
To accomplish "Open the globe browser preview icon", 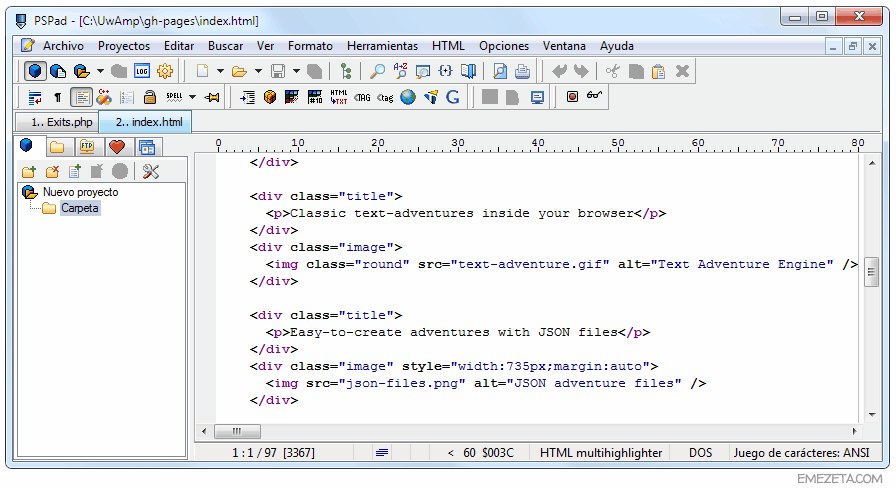I will [408, 97].
